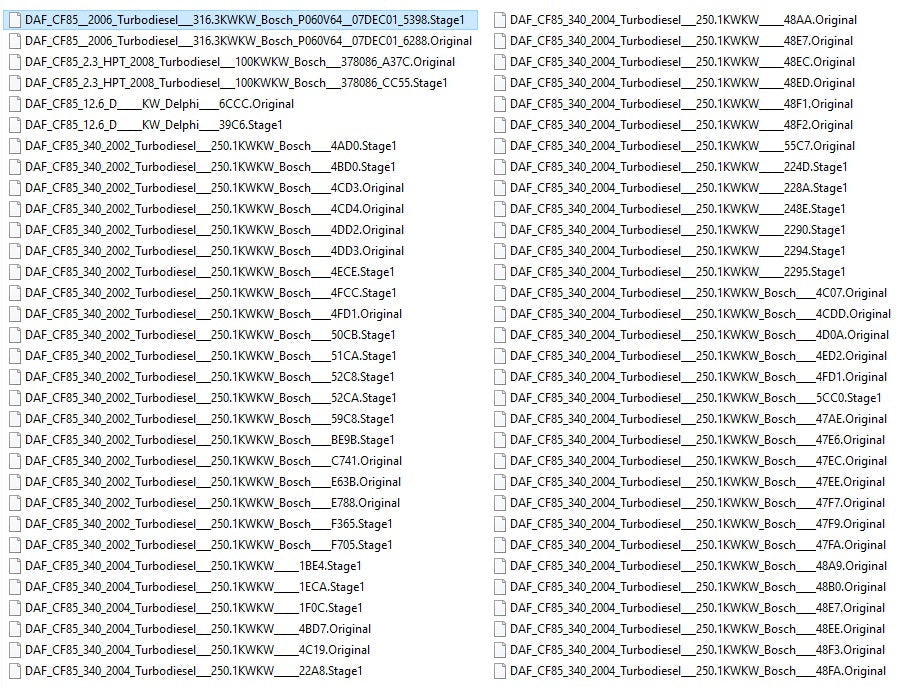The width and height of the screenshot is (907, 687).
Task: Click the file icon for Bosch 4AD0.Stage1
Action: pyautogui.click(x=14, y=146)
